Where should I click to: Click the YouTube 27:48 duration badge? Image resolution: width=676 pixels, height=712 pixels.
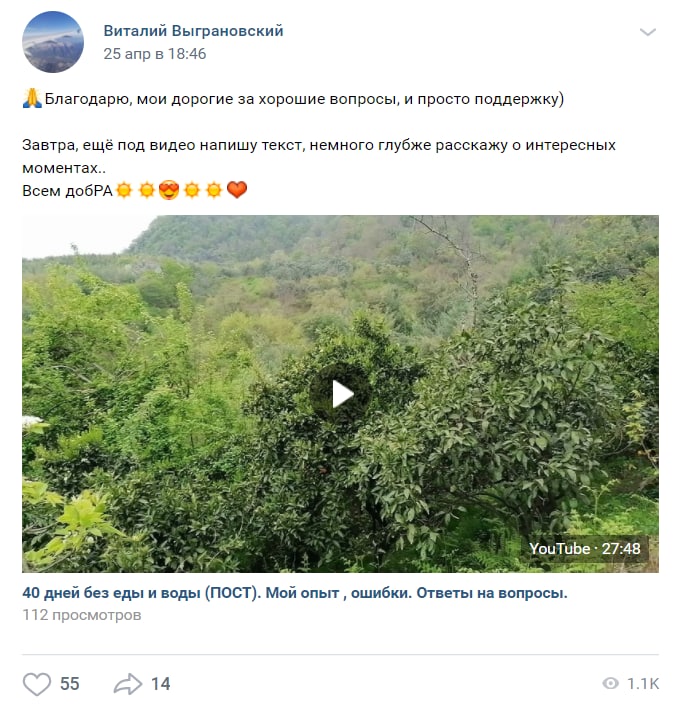[585, 549]
